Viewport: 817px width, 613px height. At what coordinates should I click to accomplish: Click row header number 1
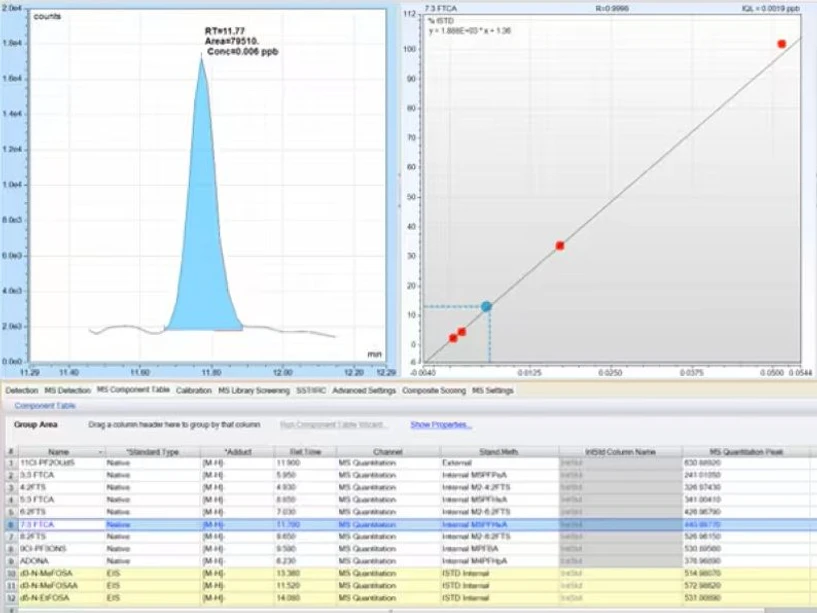click(x=11, y=463)
